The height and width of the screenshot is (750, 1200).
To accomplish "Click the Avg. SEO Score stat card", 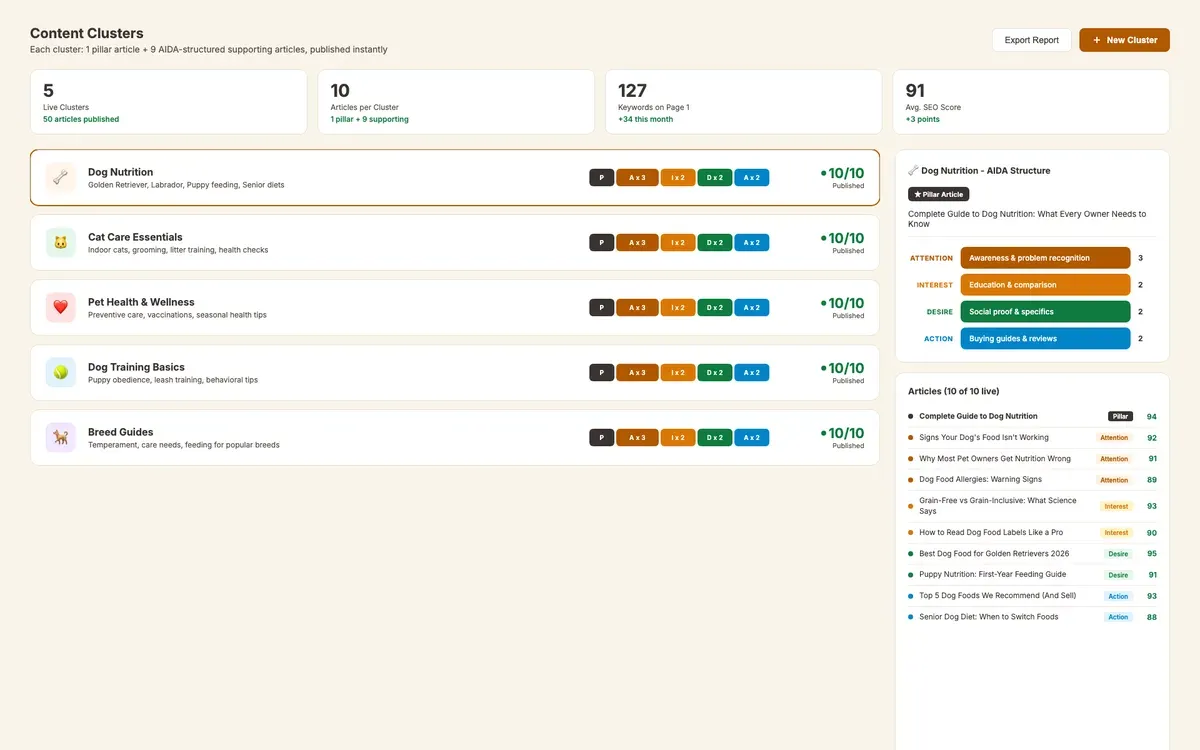I will pyautogui.click(x=1030, y=102).
